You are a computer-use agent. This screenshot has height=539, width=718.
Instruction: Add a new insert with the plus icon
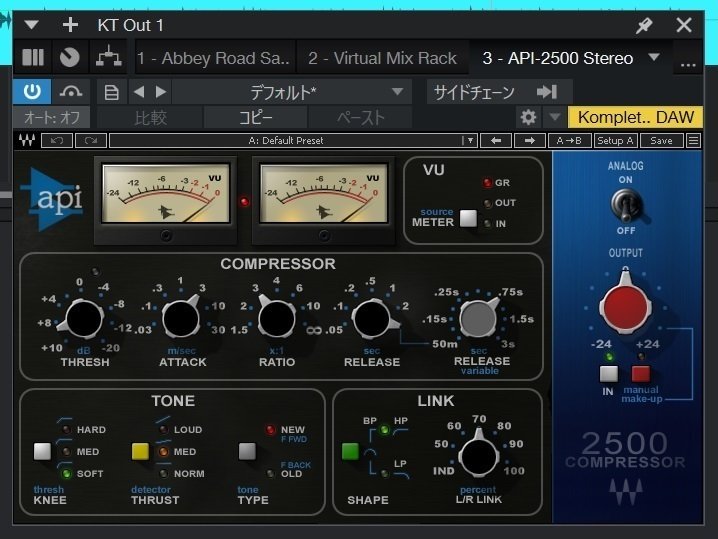click(70, 25)
